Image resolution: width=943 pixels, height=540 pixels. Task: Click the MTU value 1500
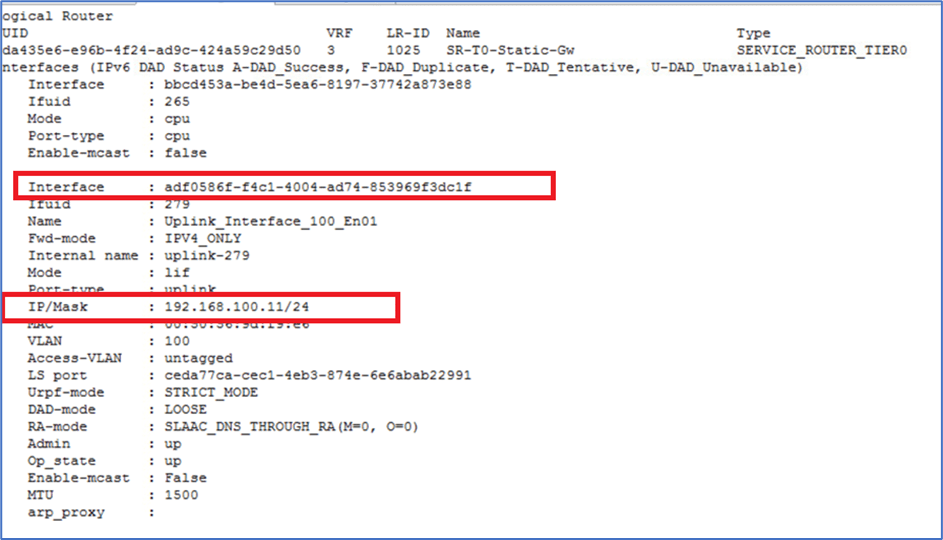(182, 495)
